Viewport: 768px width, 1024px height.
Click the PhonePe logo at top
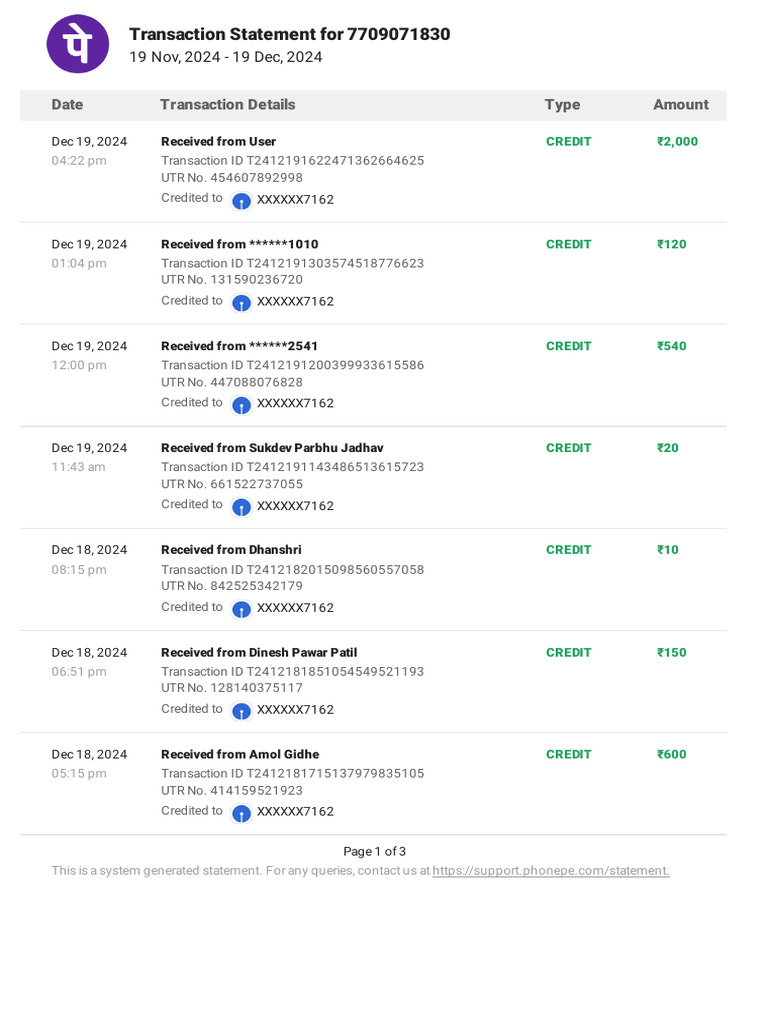pos(78,44)
